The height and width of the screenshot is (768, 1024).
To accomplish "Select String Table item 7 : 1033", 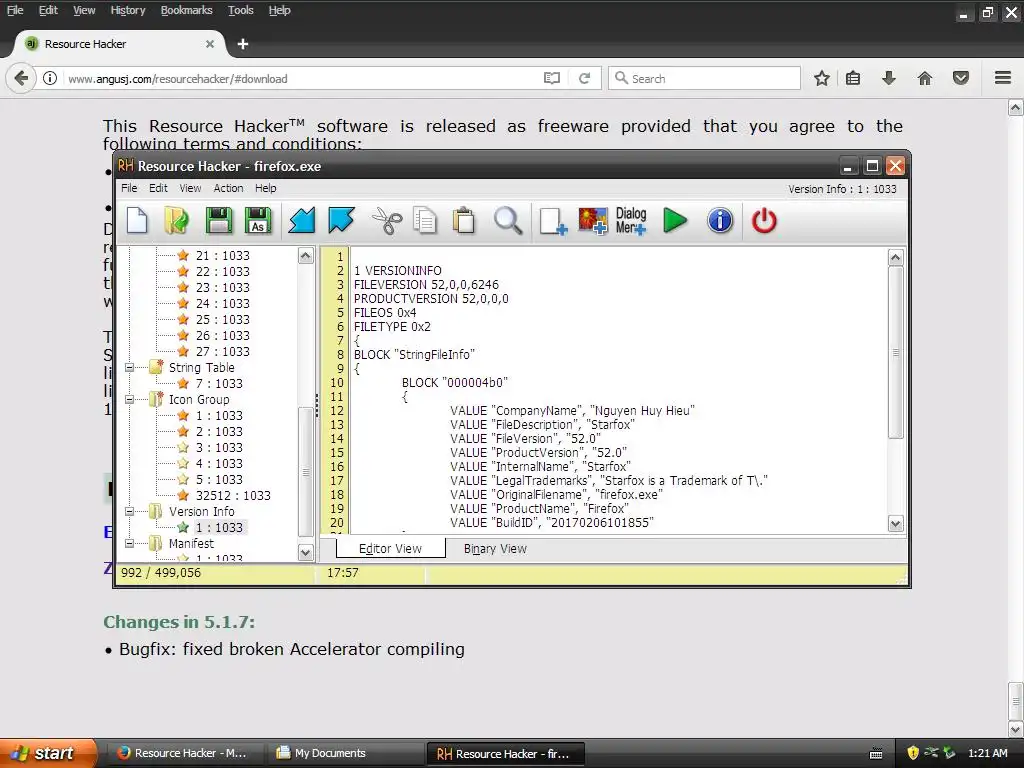I will [219, 383].
